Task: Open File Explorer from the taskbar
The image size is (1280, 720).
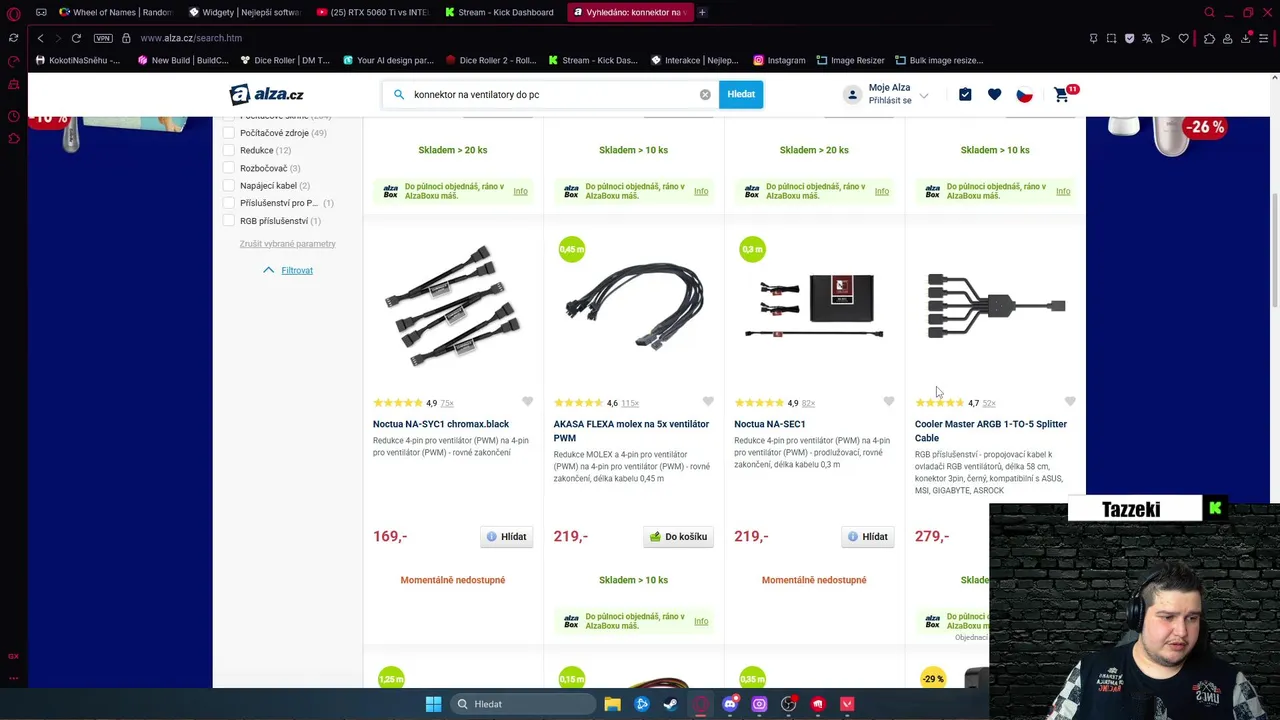Action: (612, 704)
